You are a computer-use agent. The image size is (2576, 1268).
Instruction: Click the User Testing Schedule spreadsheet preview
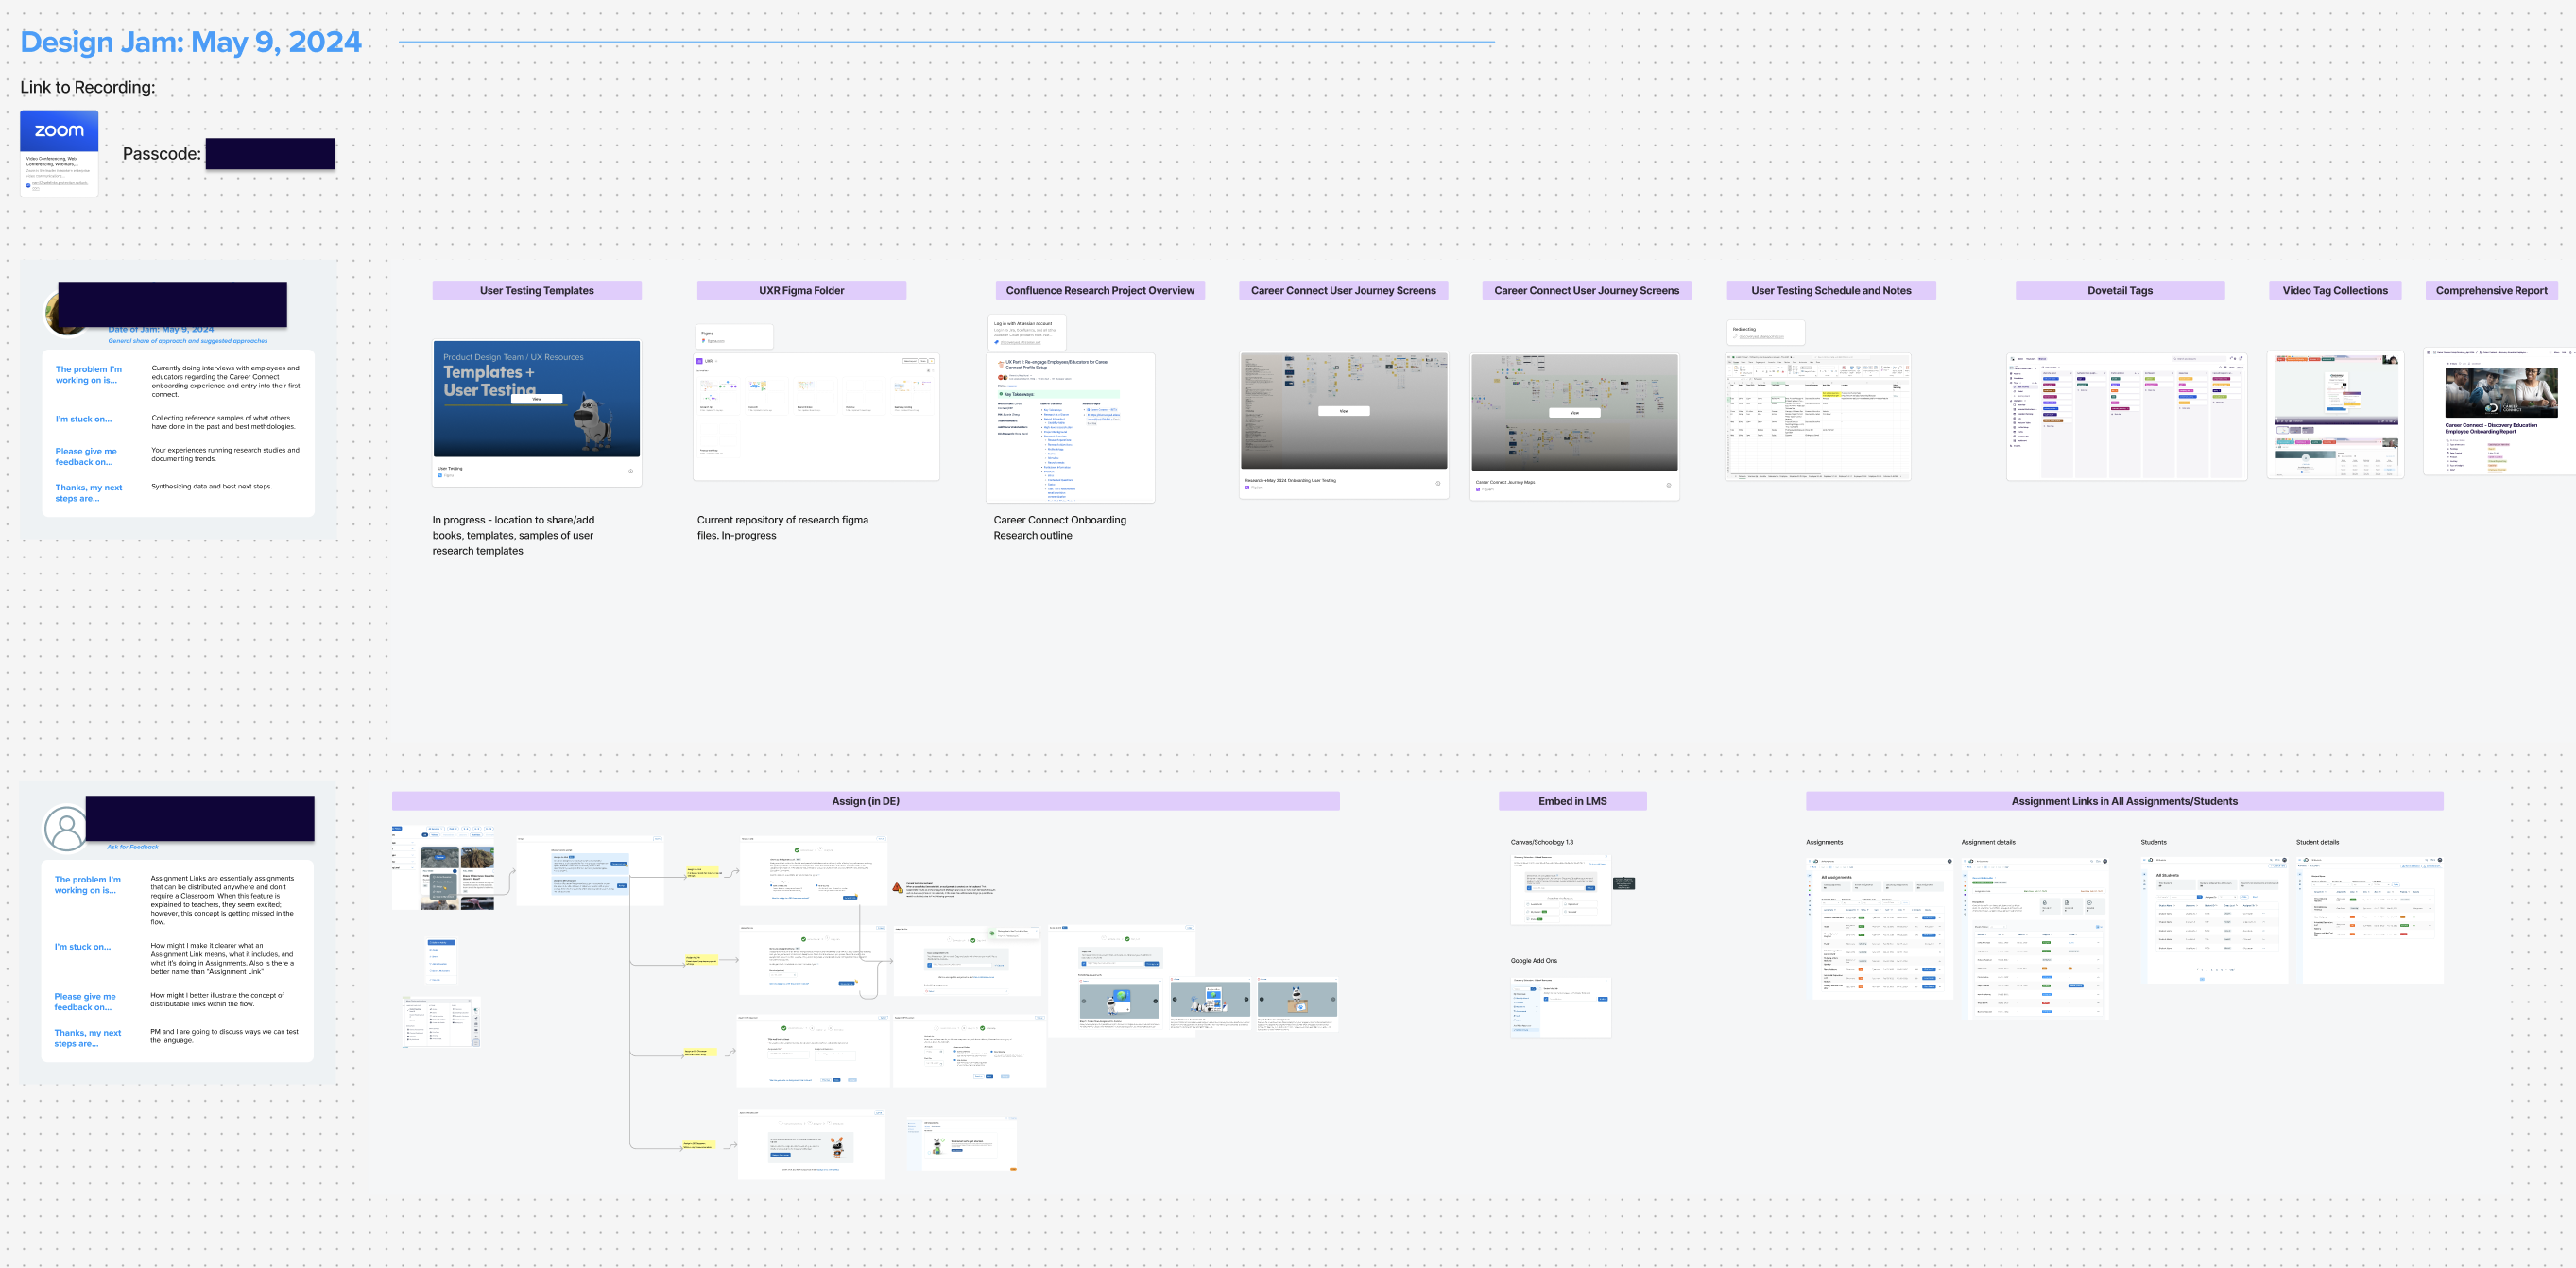pos(1818,418)
